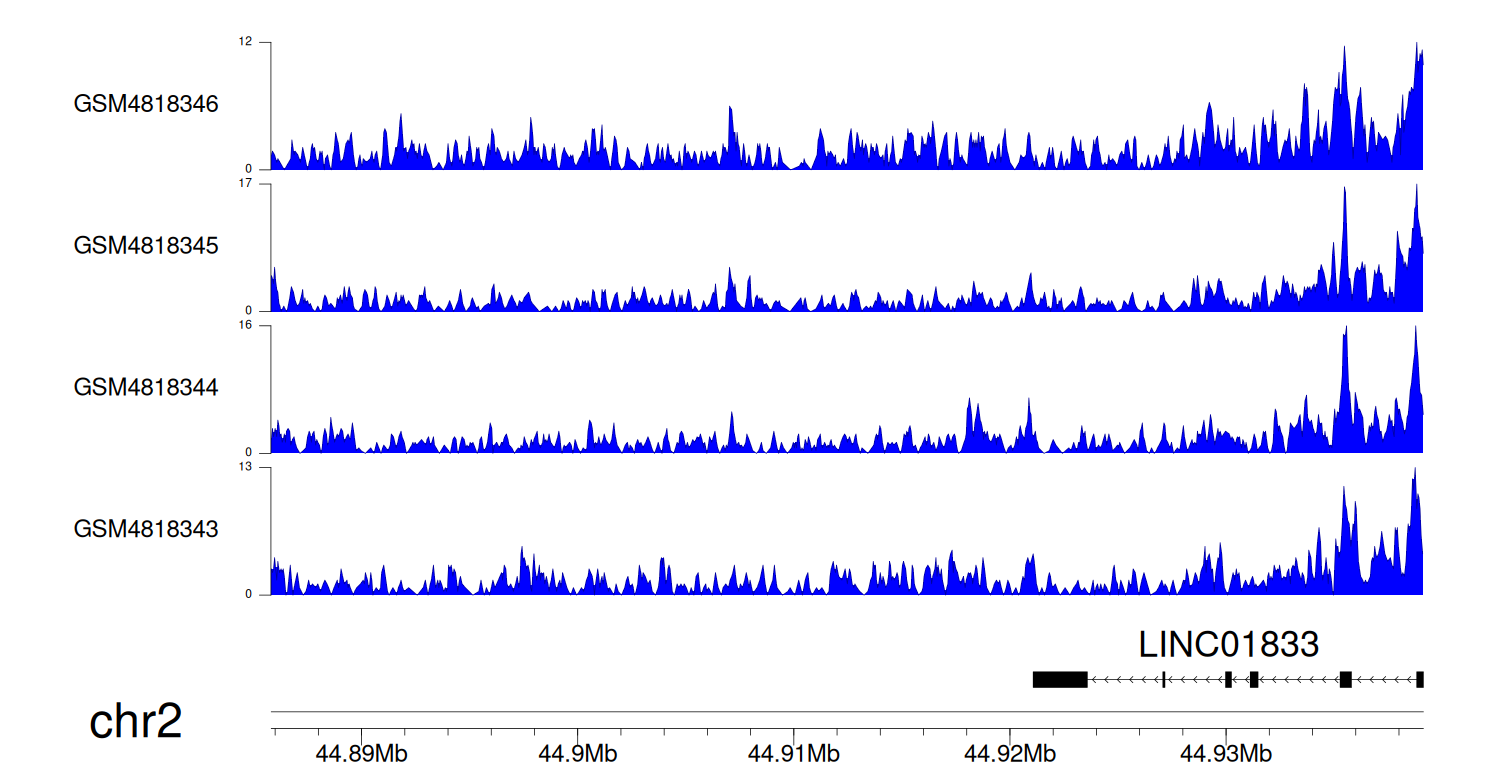Click the 44.89Mb axis tick label
This screenshot has height=780, width=1500.
[361, 753]
